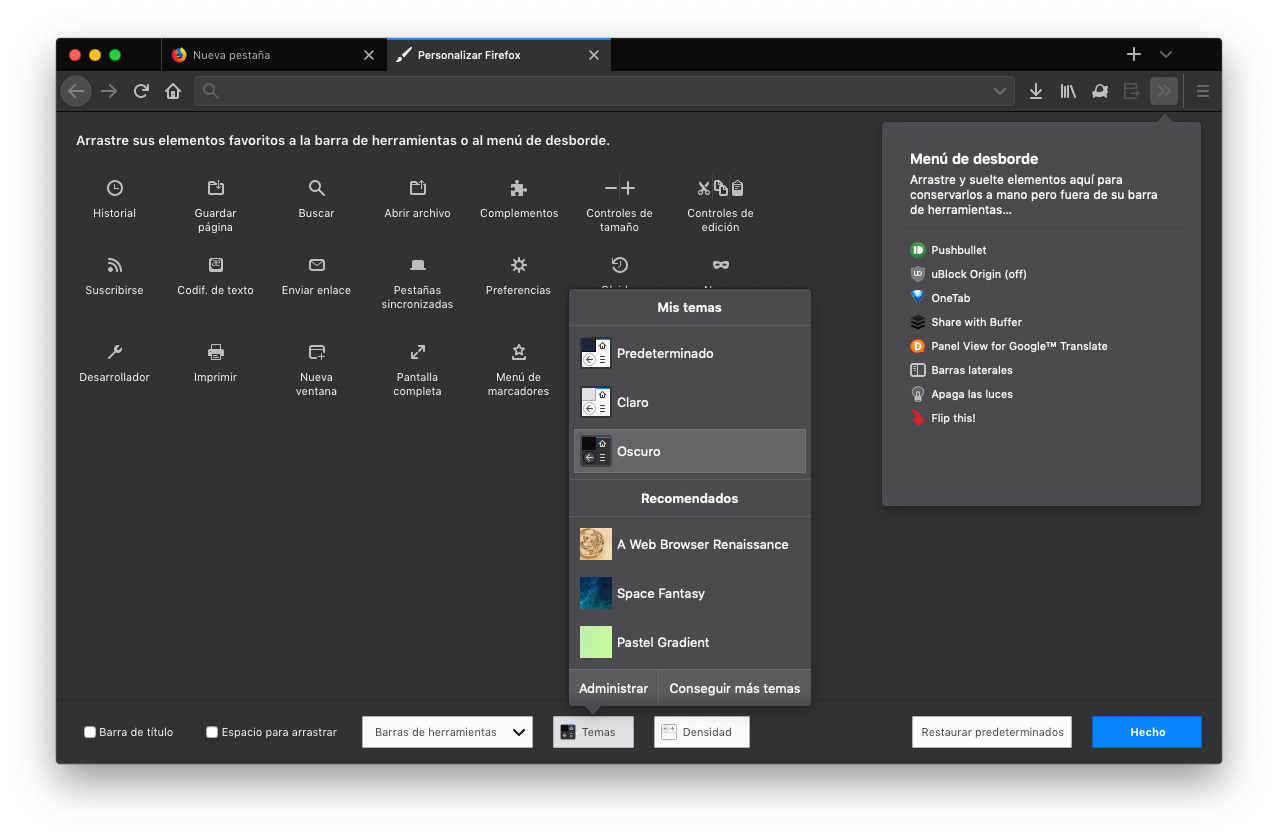Click the Controles de edición icons

pos(721,188)
